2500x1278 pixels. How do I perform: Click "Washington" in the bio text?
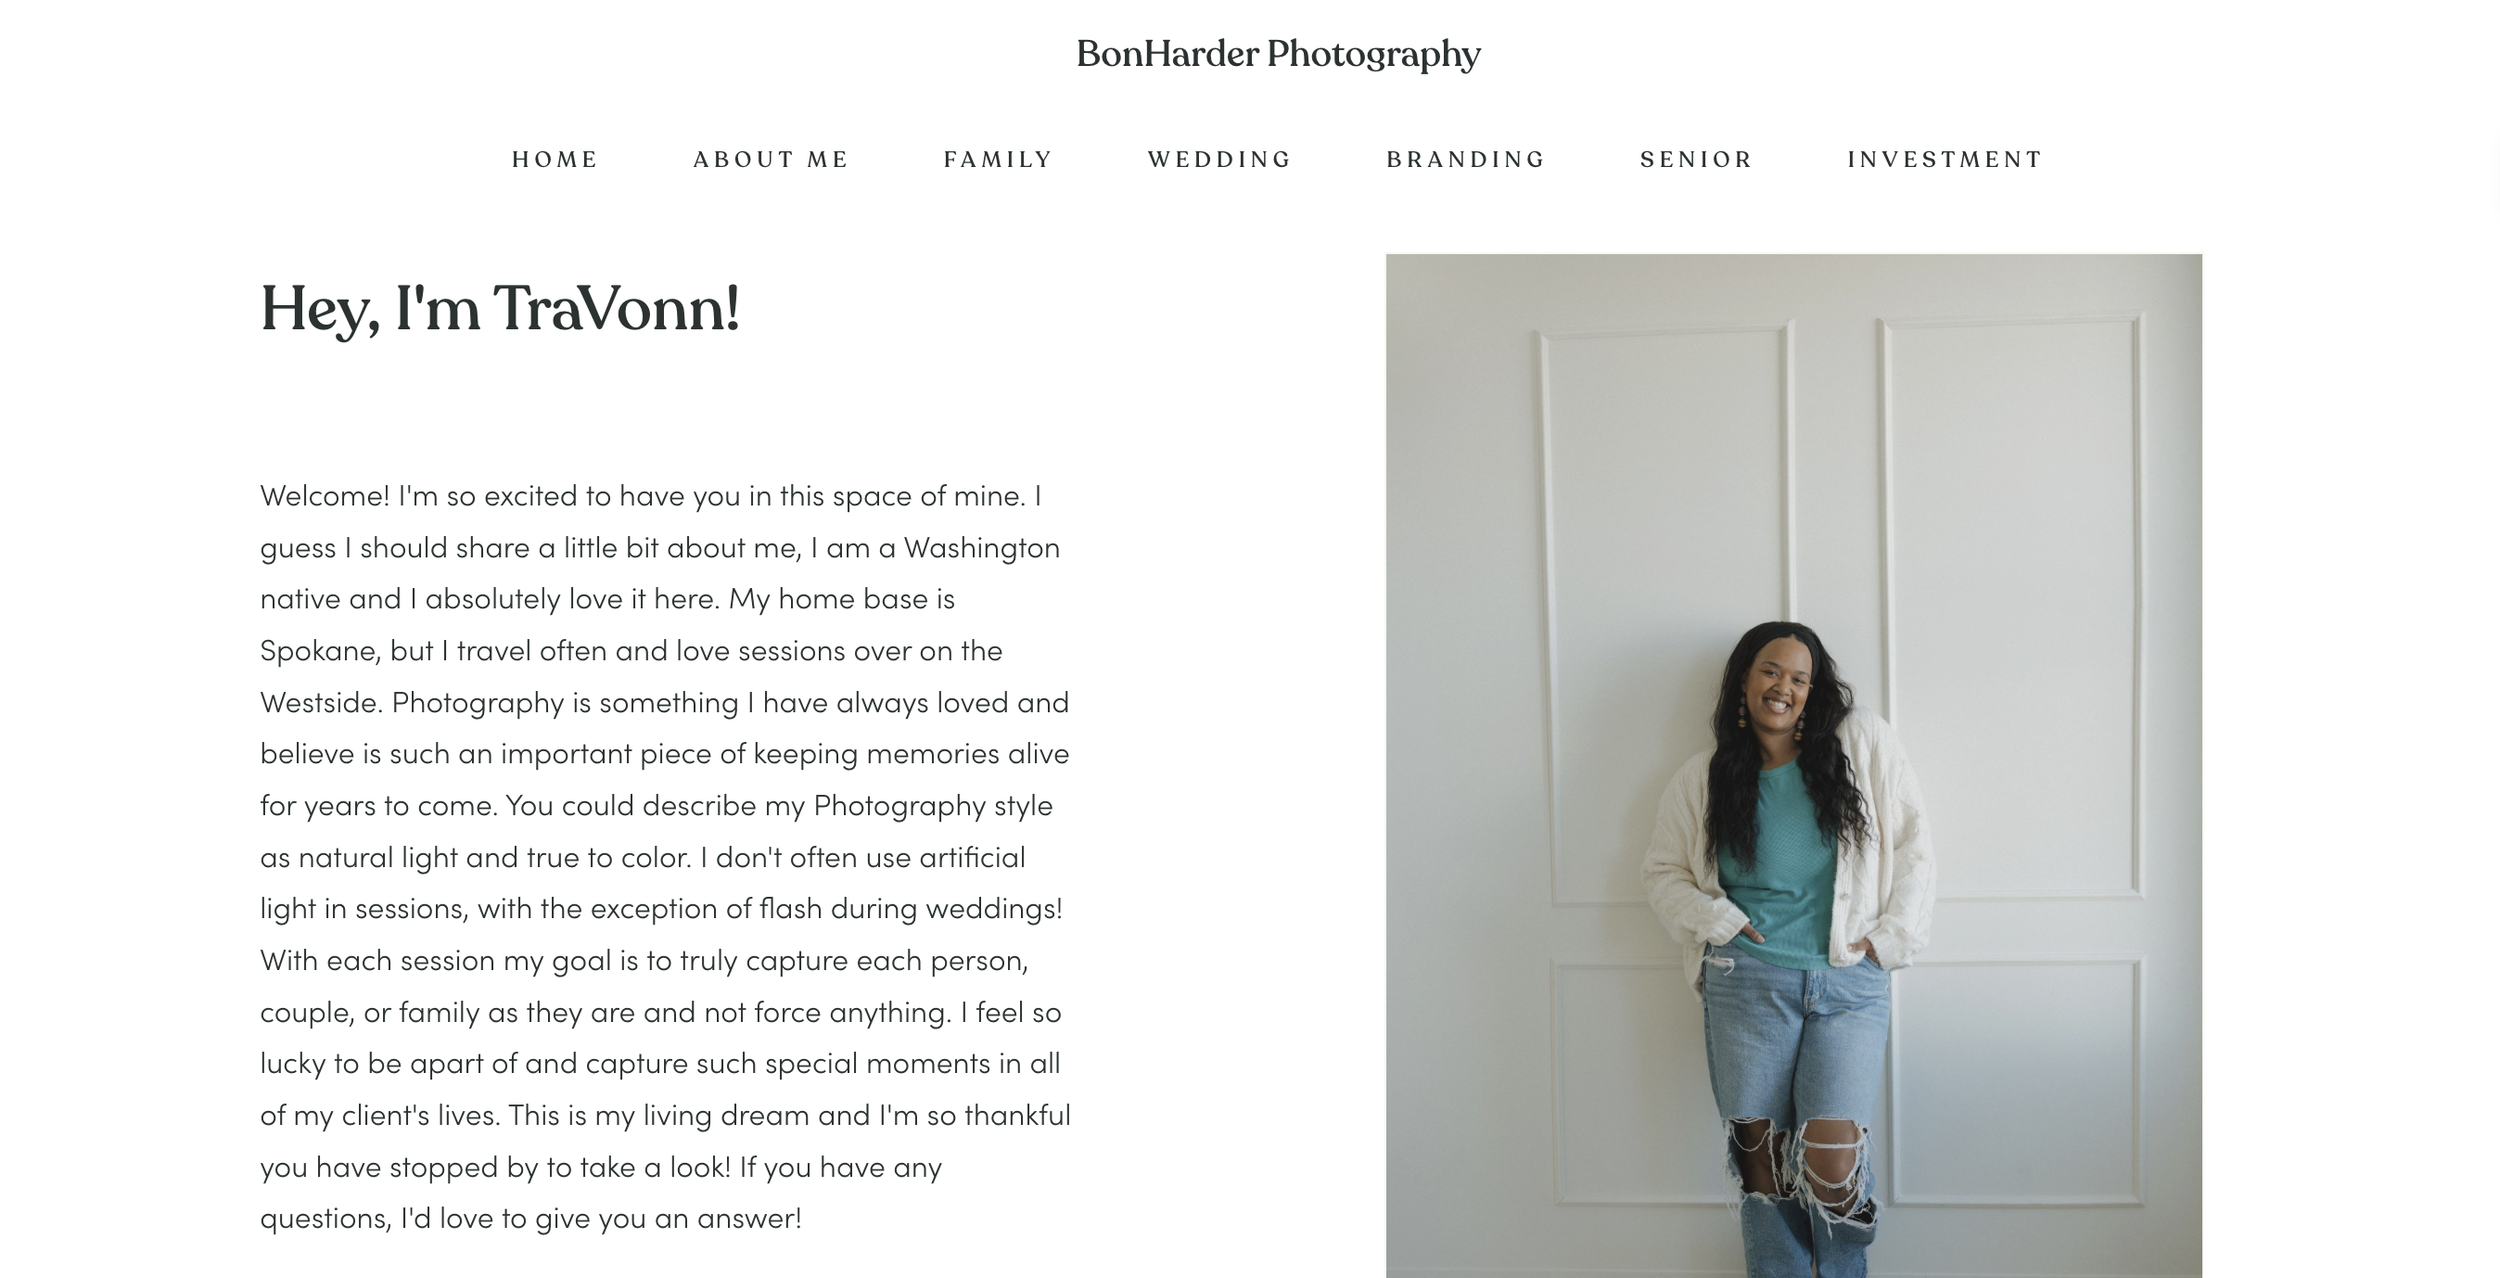(x=981, y=548)
